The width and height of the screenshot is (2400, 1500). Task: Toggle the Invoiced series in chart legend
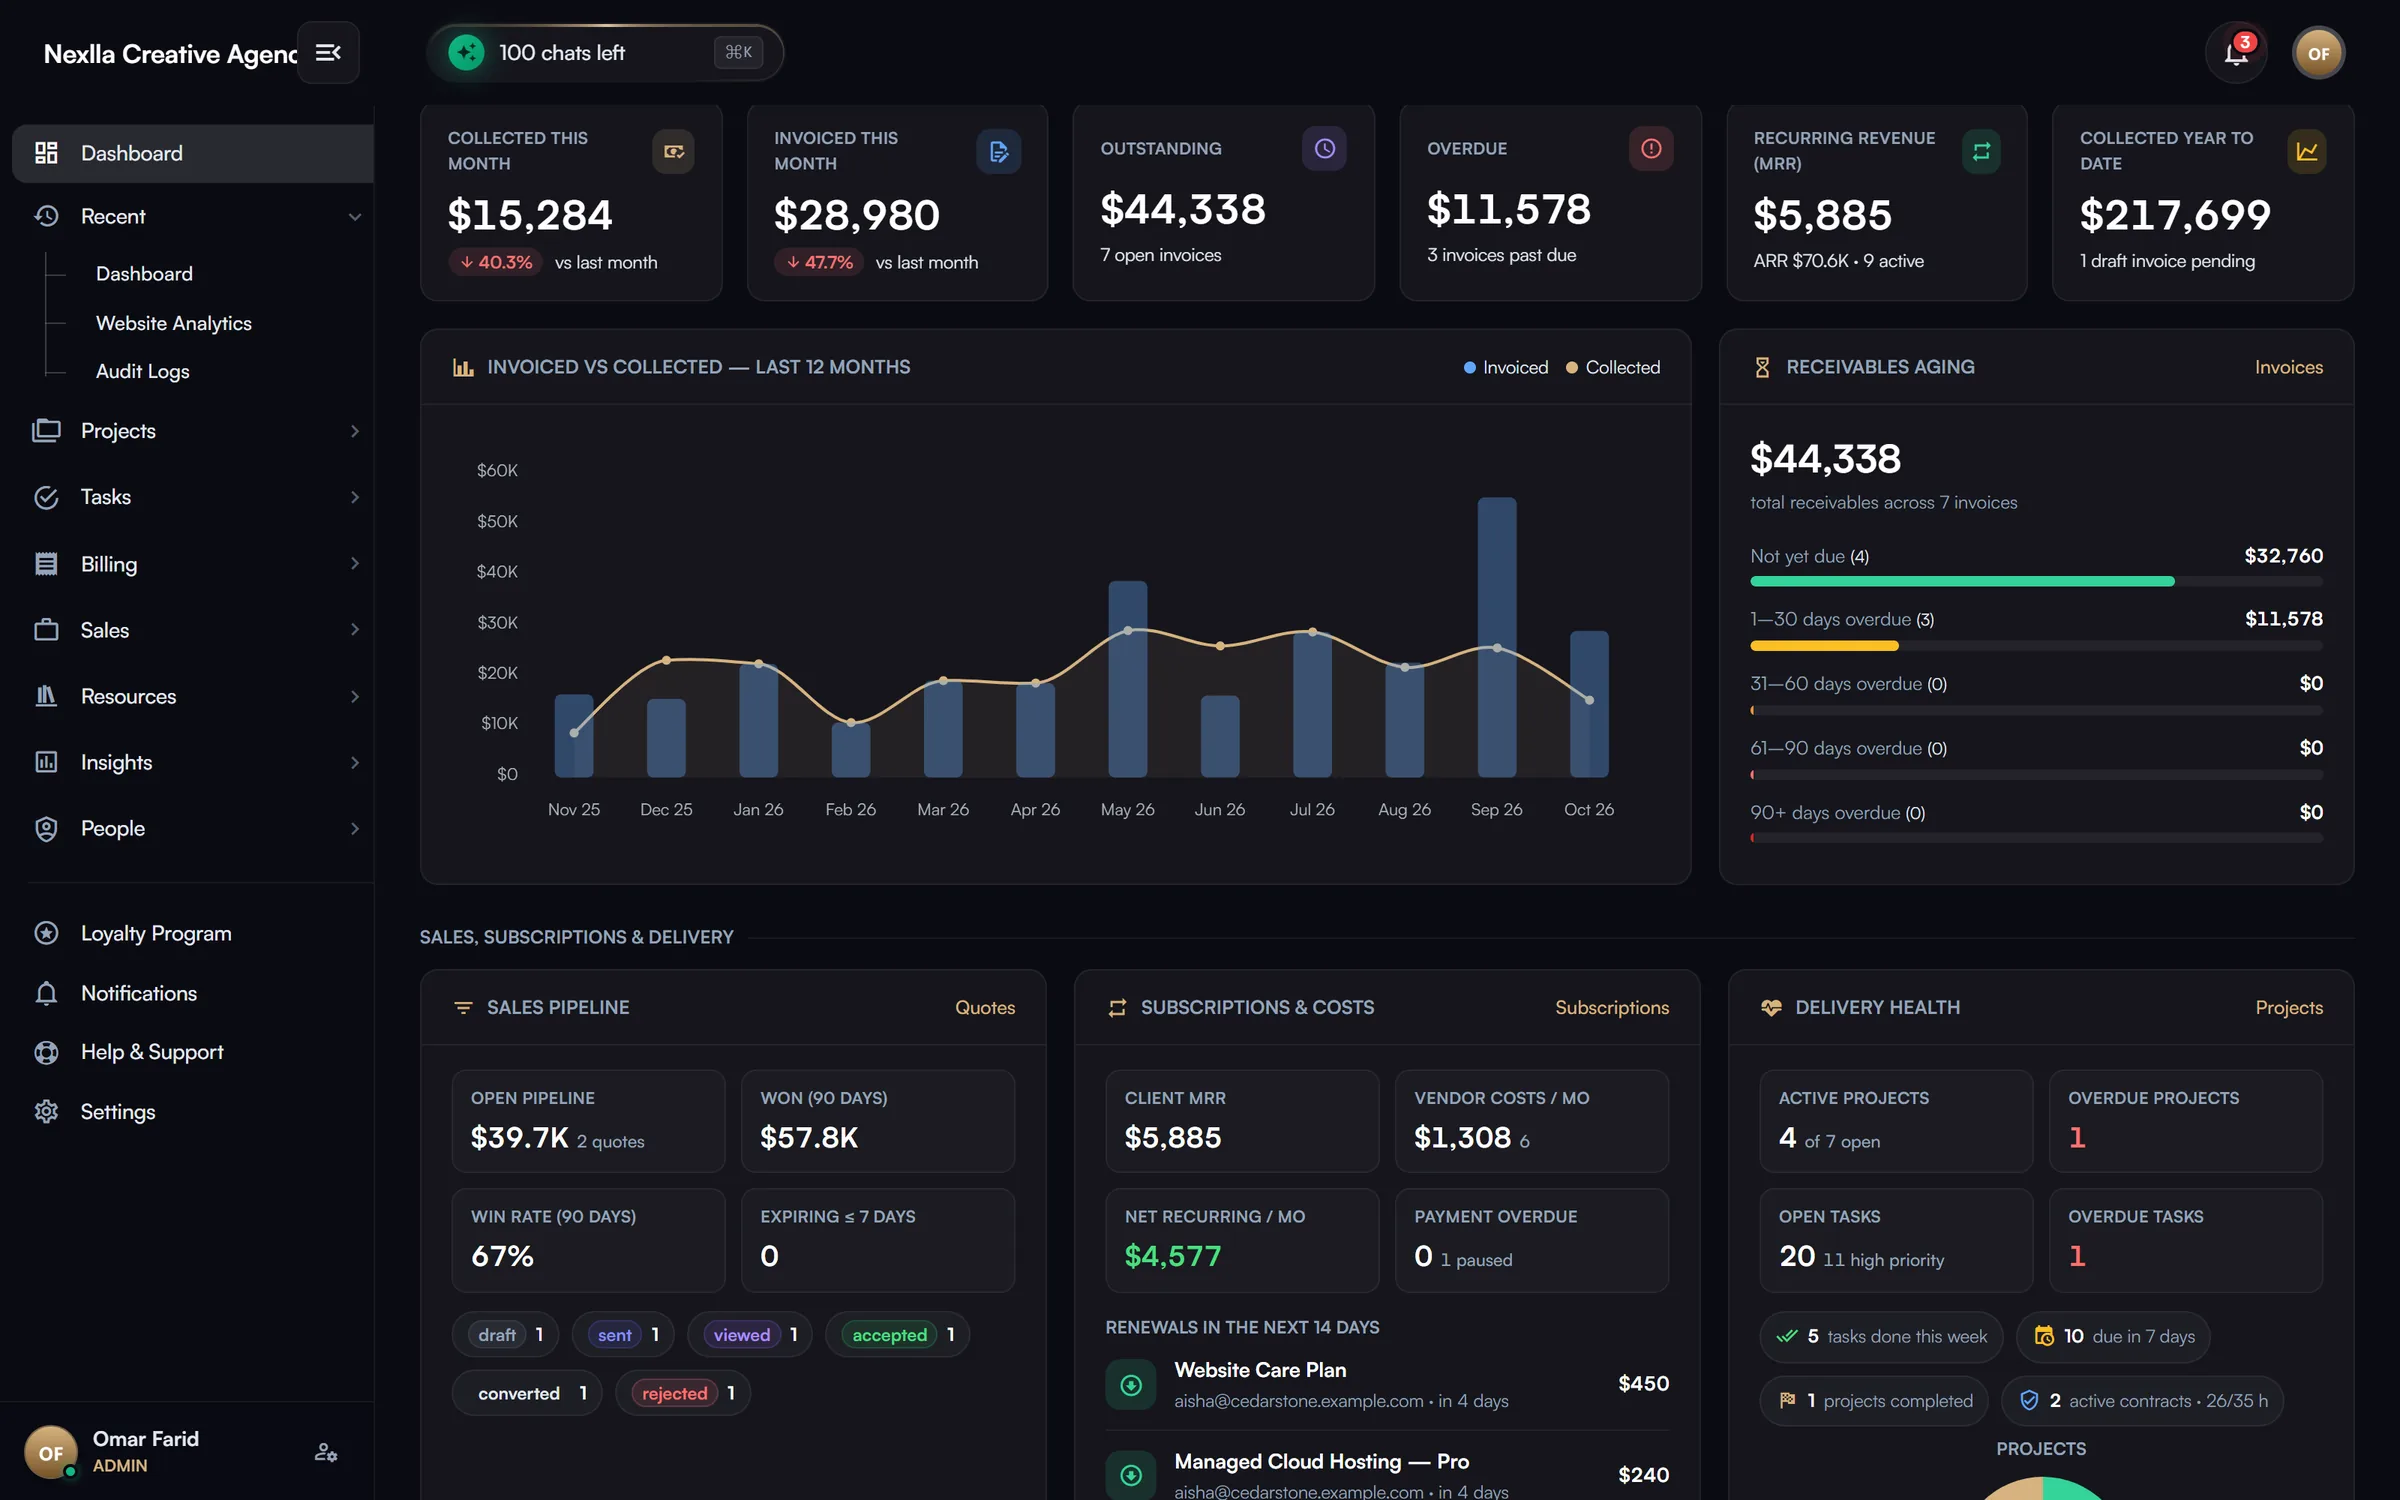(1505, 367)
